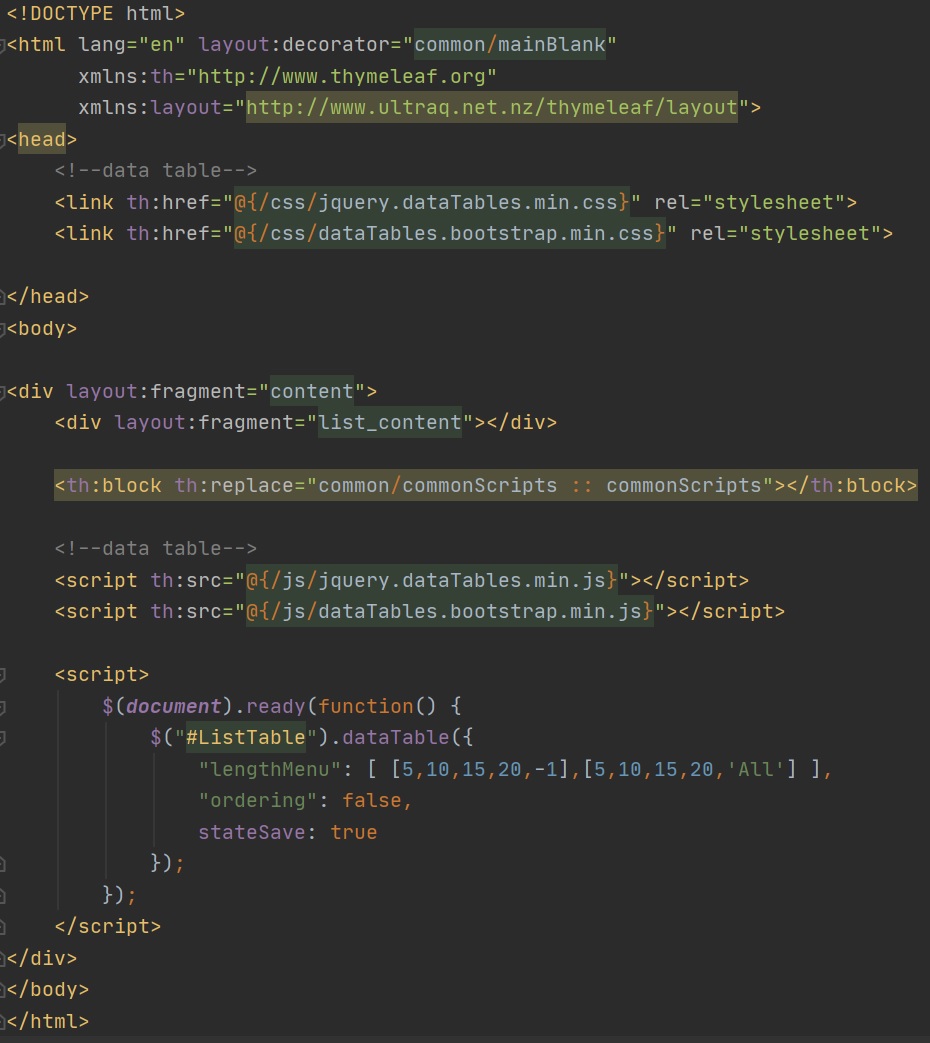Image resolution: width=930 pixels, height=1043 pixels.
Task: Click the stateSave true value
Action: pos(354,832)
